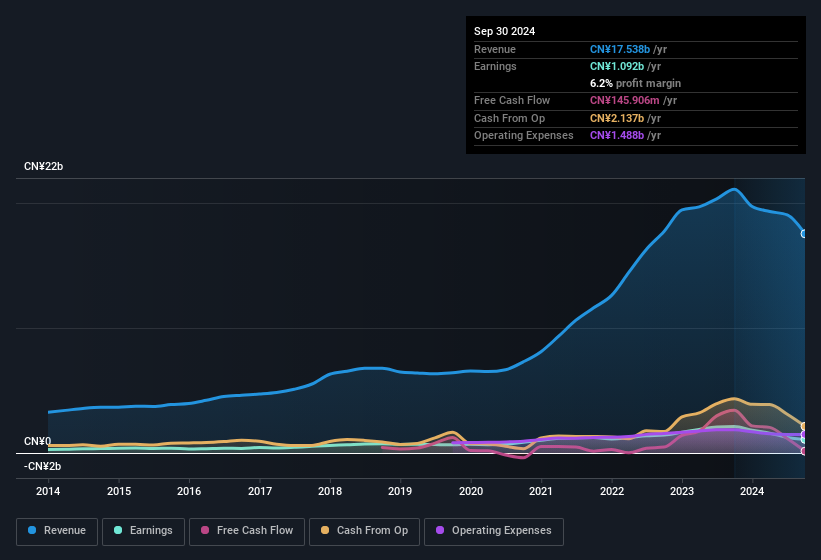821x560 pixels.
Task: Click the 2021 x-axis label
Action: (541, 491)
